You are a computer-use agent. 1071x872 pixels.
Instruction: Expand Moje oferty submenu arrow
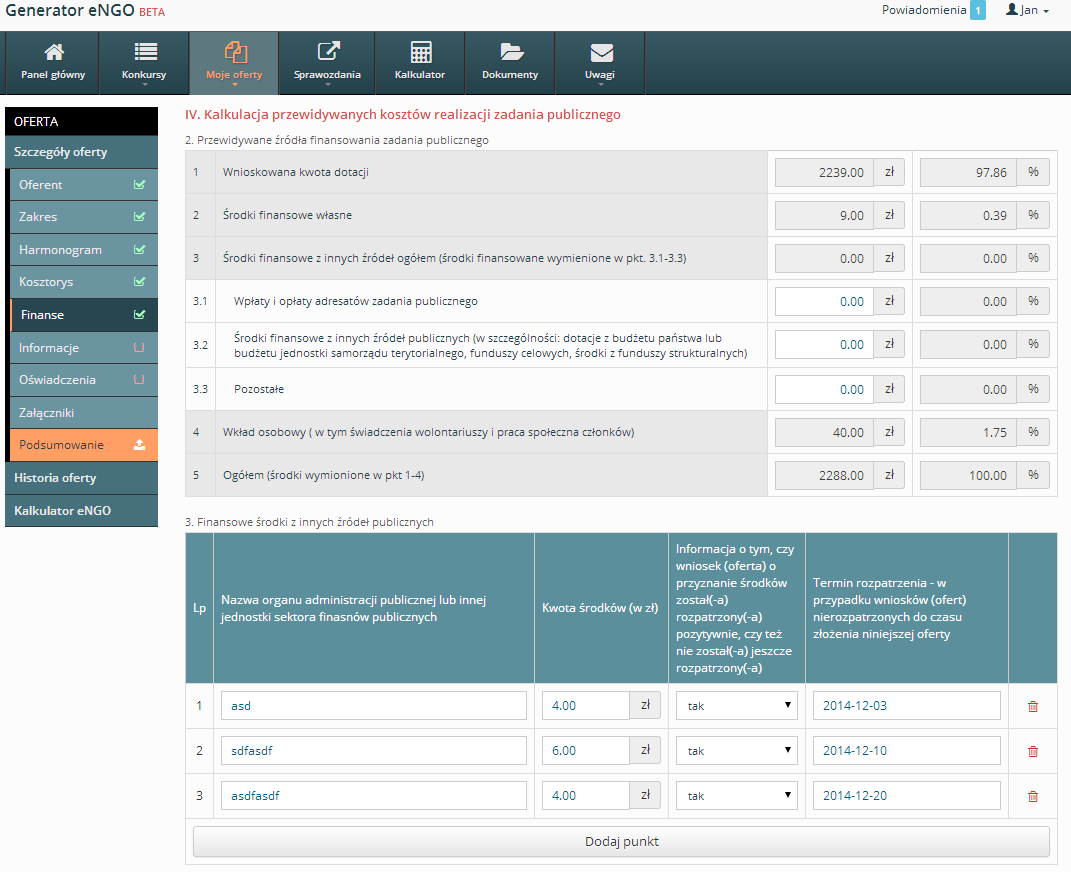(235, 85)
